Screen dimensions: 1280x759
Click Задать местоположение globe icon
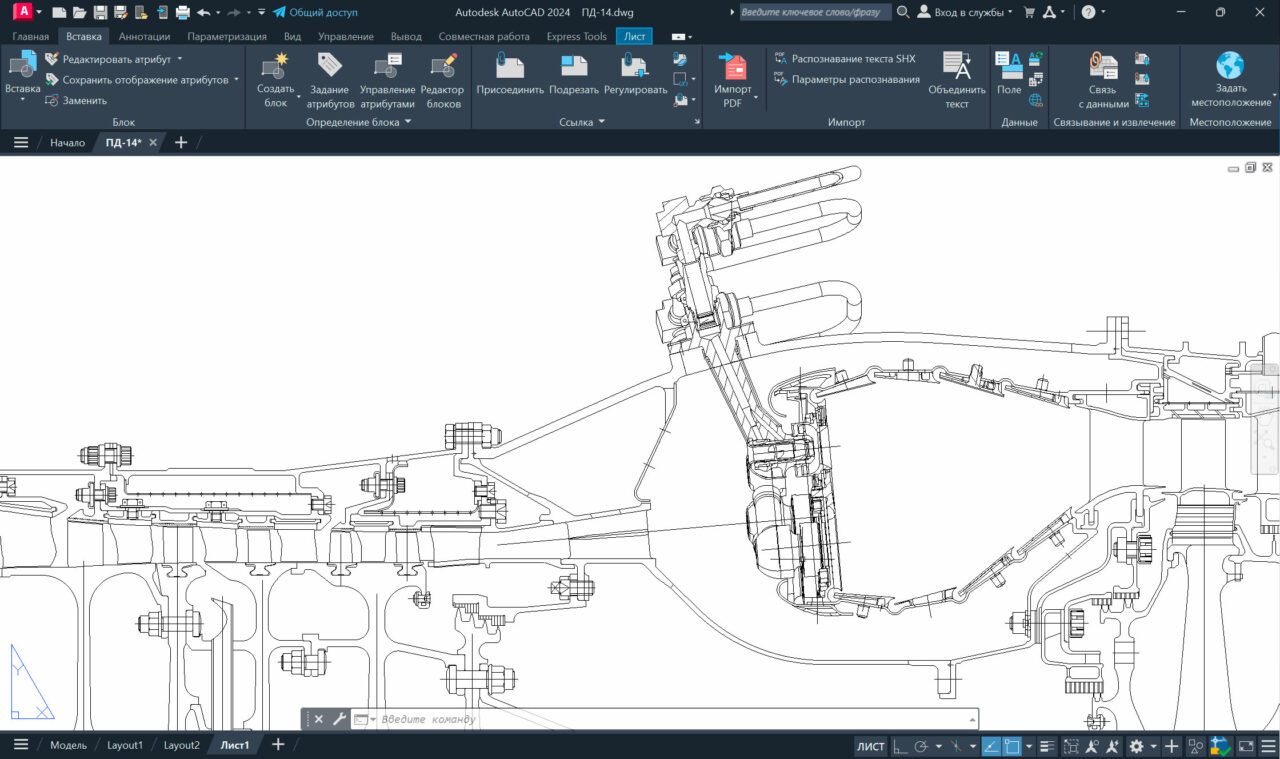[1230, 66]
